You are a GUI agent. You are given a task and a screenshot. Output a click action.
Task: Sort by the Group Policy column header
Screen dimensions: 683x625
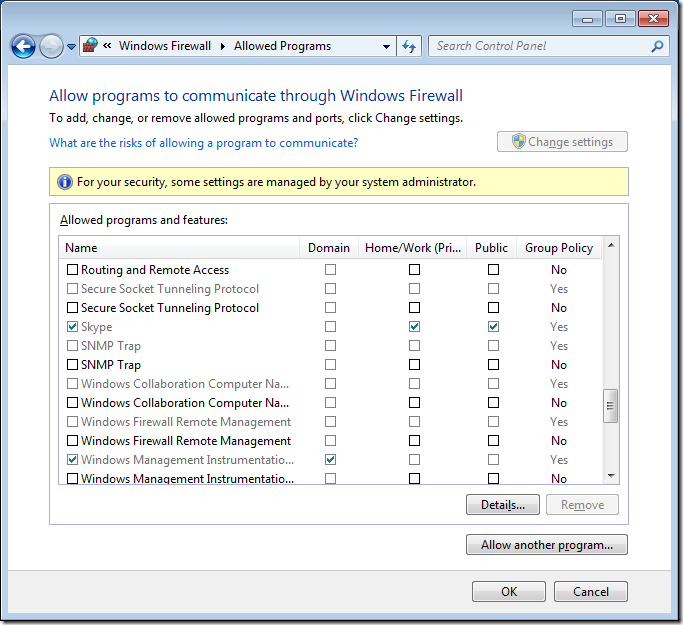[559, 248]
